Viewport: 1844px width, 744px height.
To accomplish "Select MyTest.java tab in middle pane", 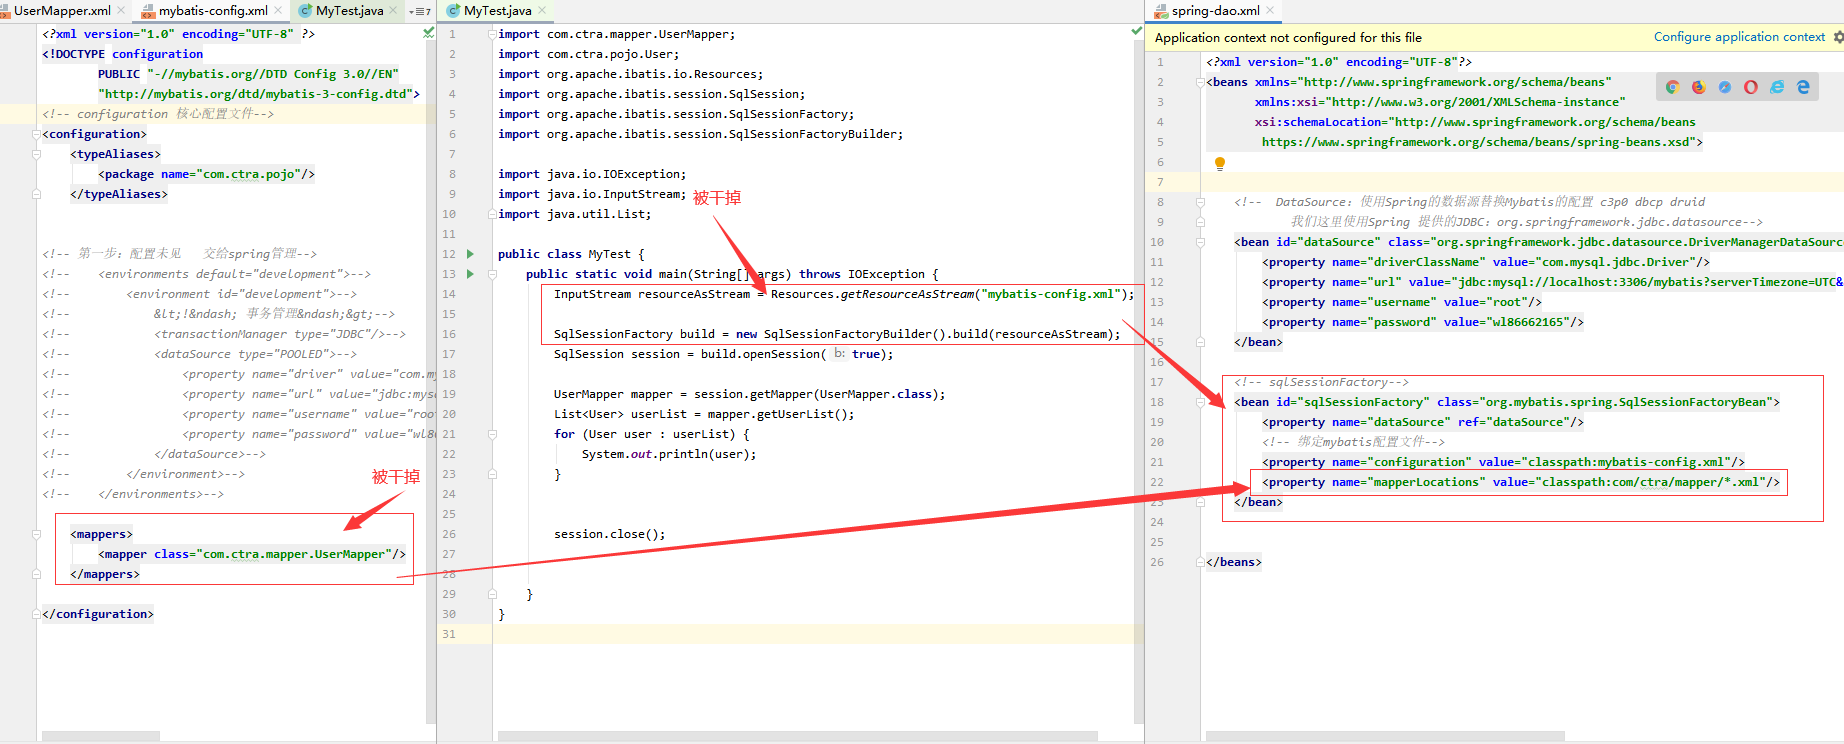I will pos(497,11).
